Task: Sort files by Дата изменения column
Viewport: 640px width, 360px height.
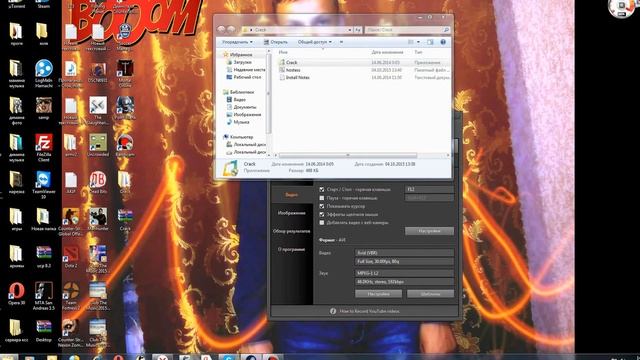Action: click(x=387, y=52)
